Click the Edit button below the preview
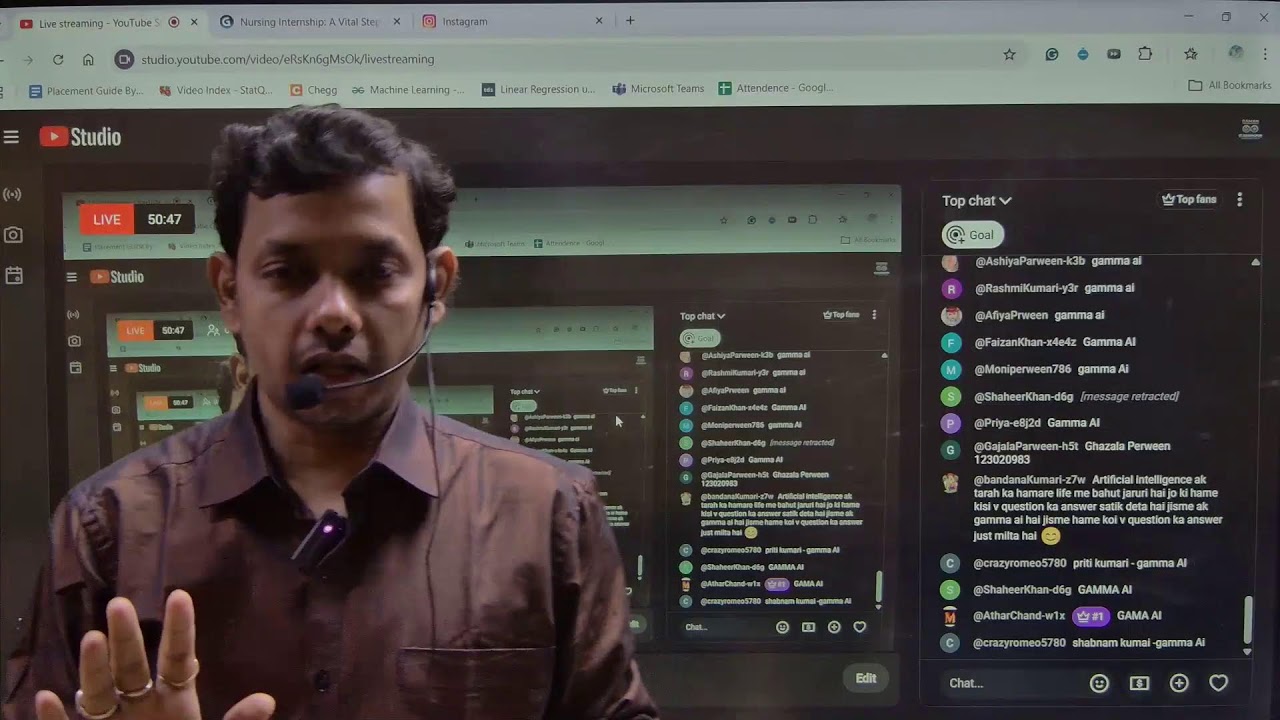 tap(866, 678)
